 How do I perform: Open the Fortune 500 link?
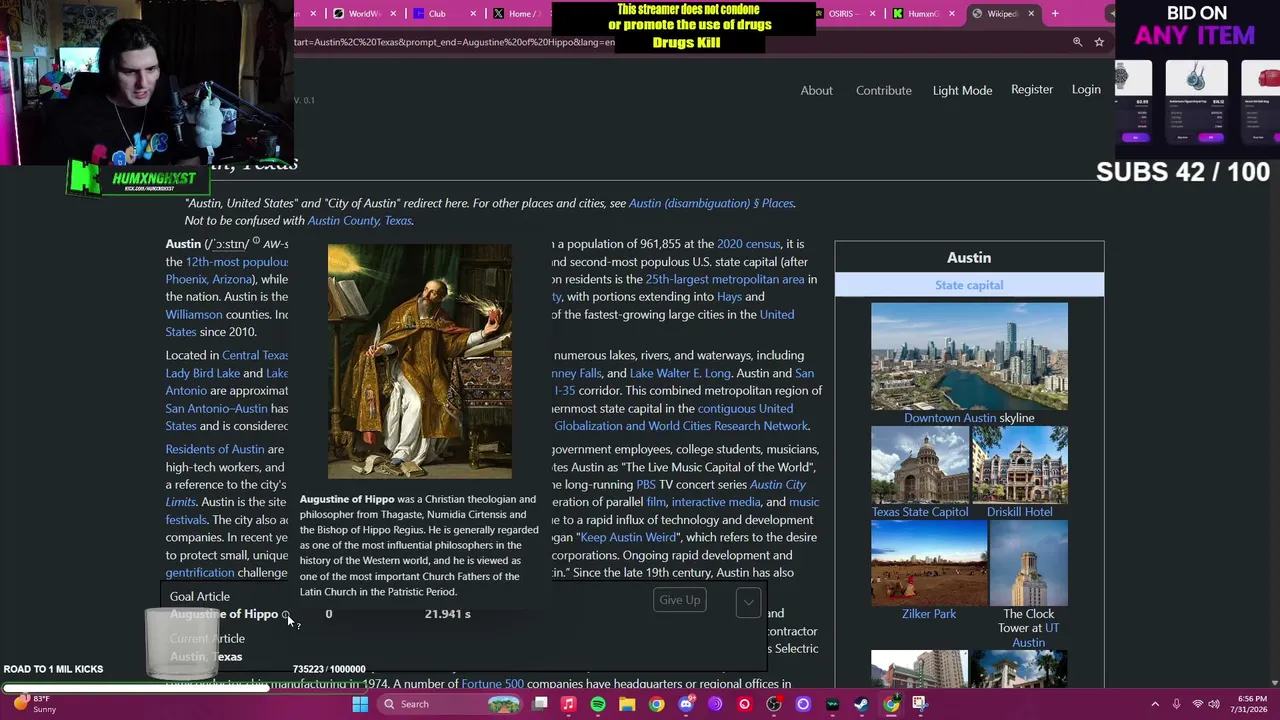coord(492,684)
